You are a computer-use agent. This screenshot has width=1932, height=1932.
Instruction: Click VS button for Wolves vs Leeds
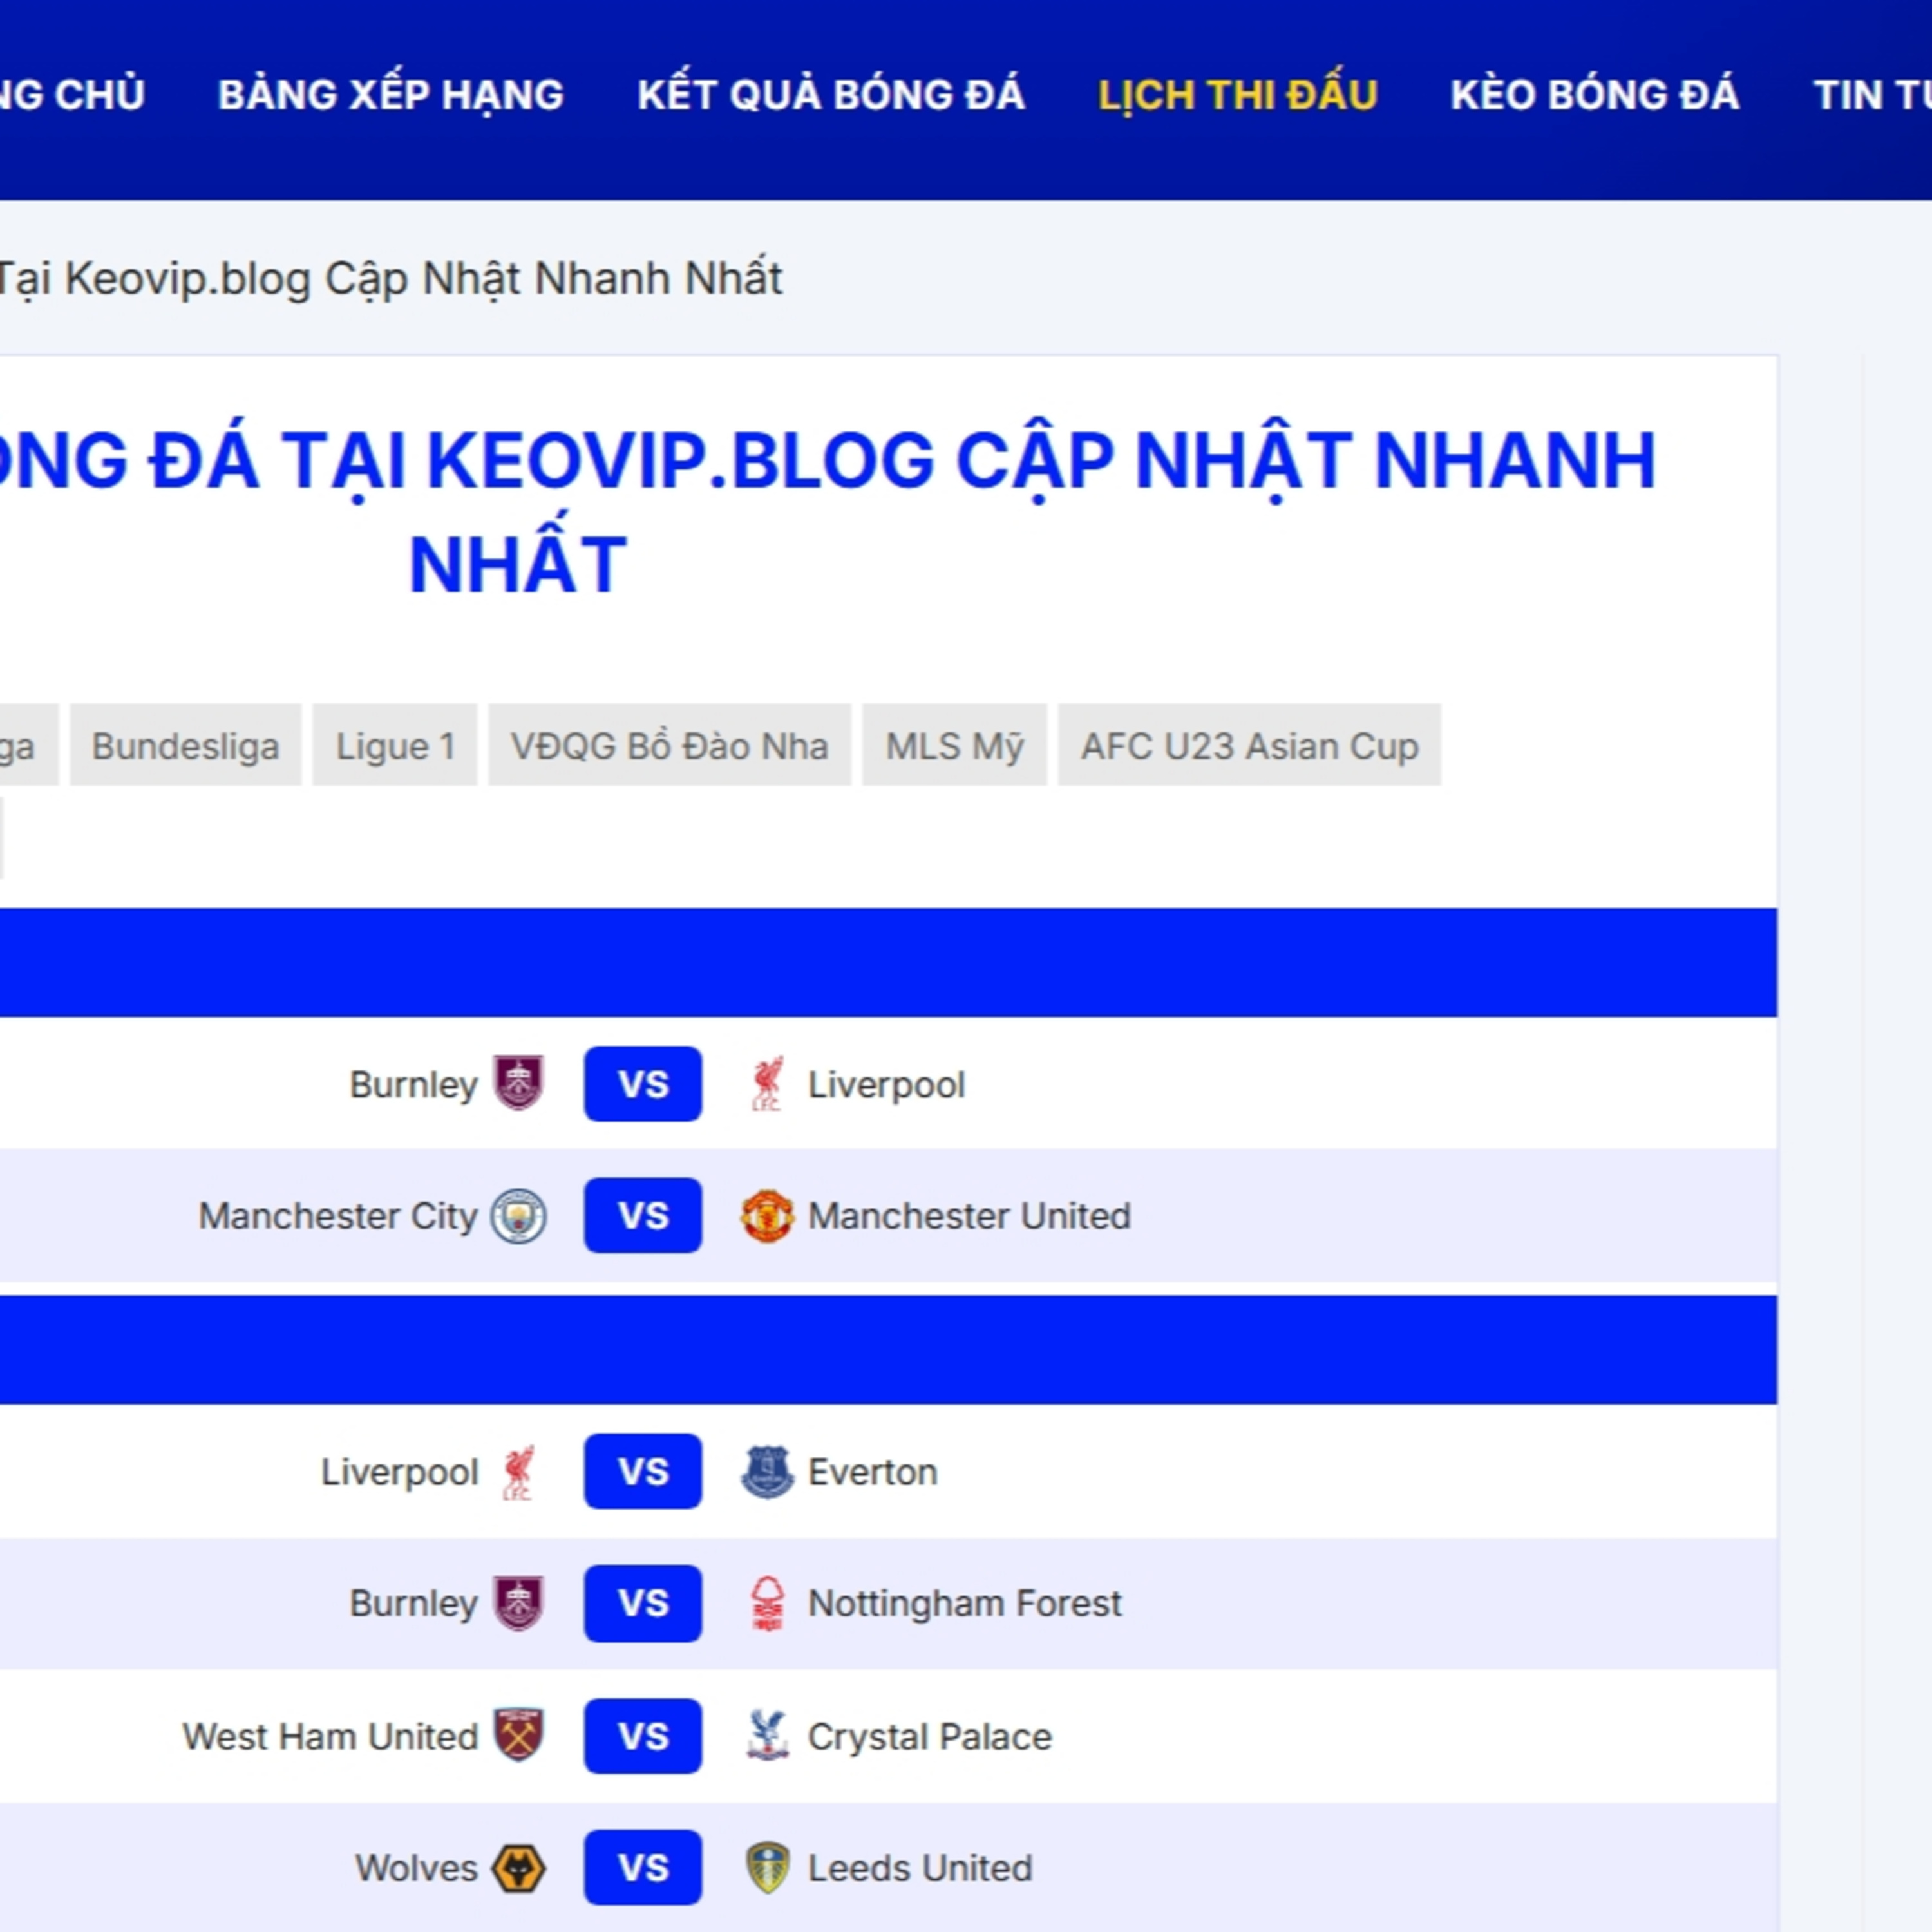[643, 1867]
